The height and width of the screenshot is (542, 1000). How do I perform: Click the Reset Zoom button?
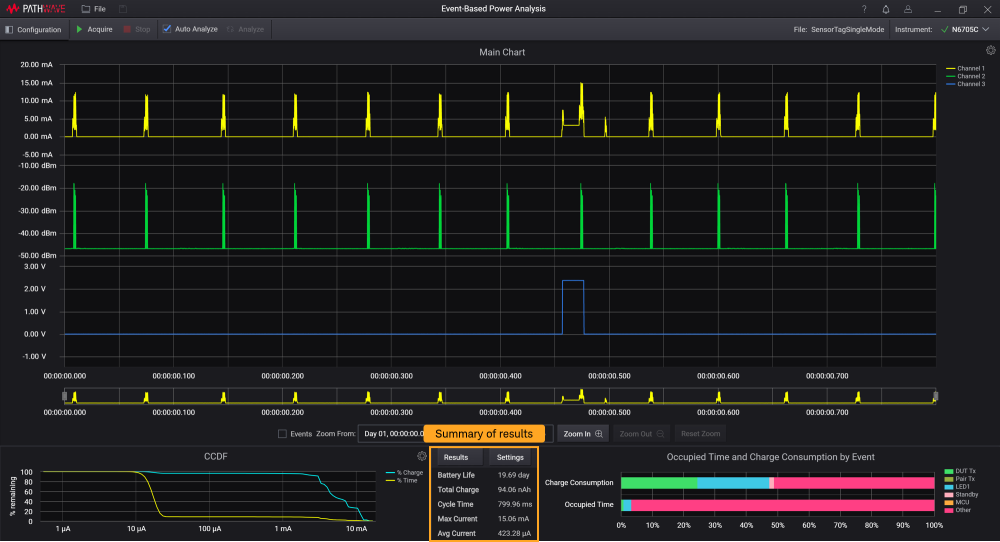703,434
